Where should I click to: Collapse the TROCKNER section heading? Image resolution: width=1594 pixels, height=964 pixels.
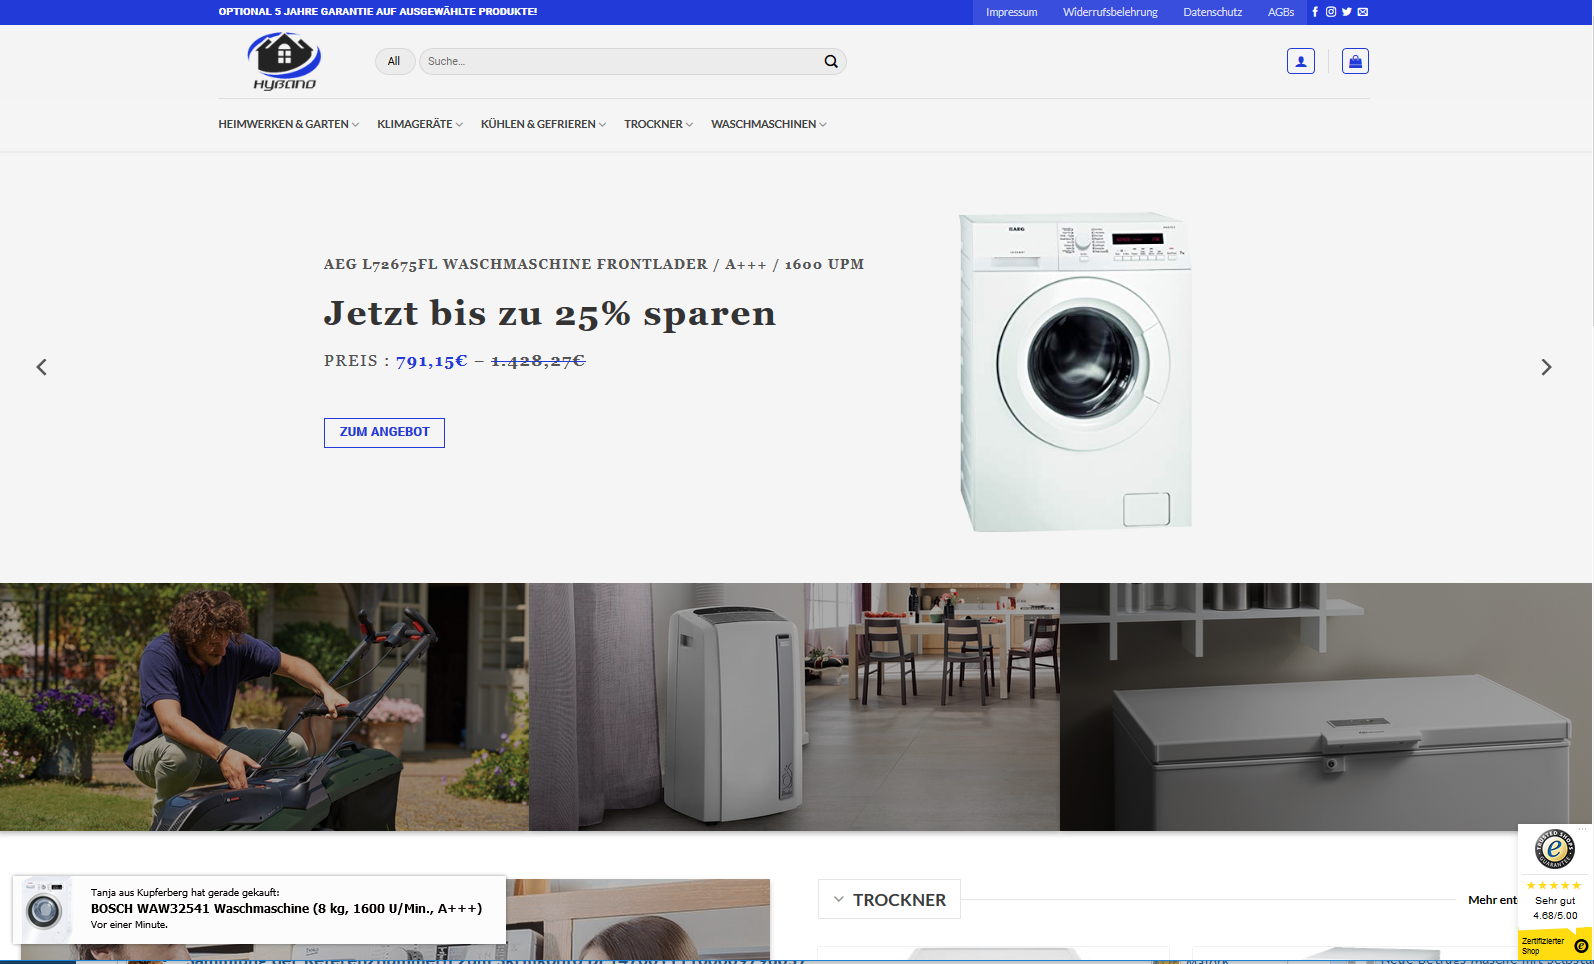[x=889, y=899]
